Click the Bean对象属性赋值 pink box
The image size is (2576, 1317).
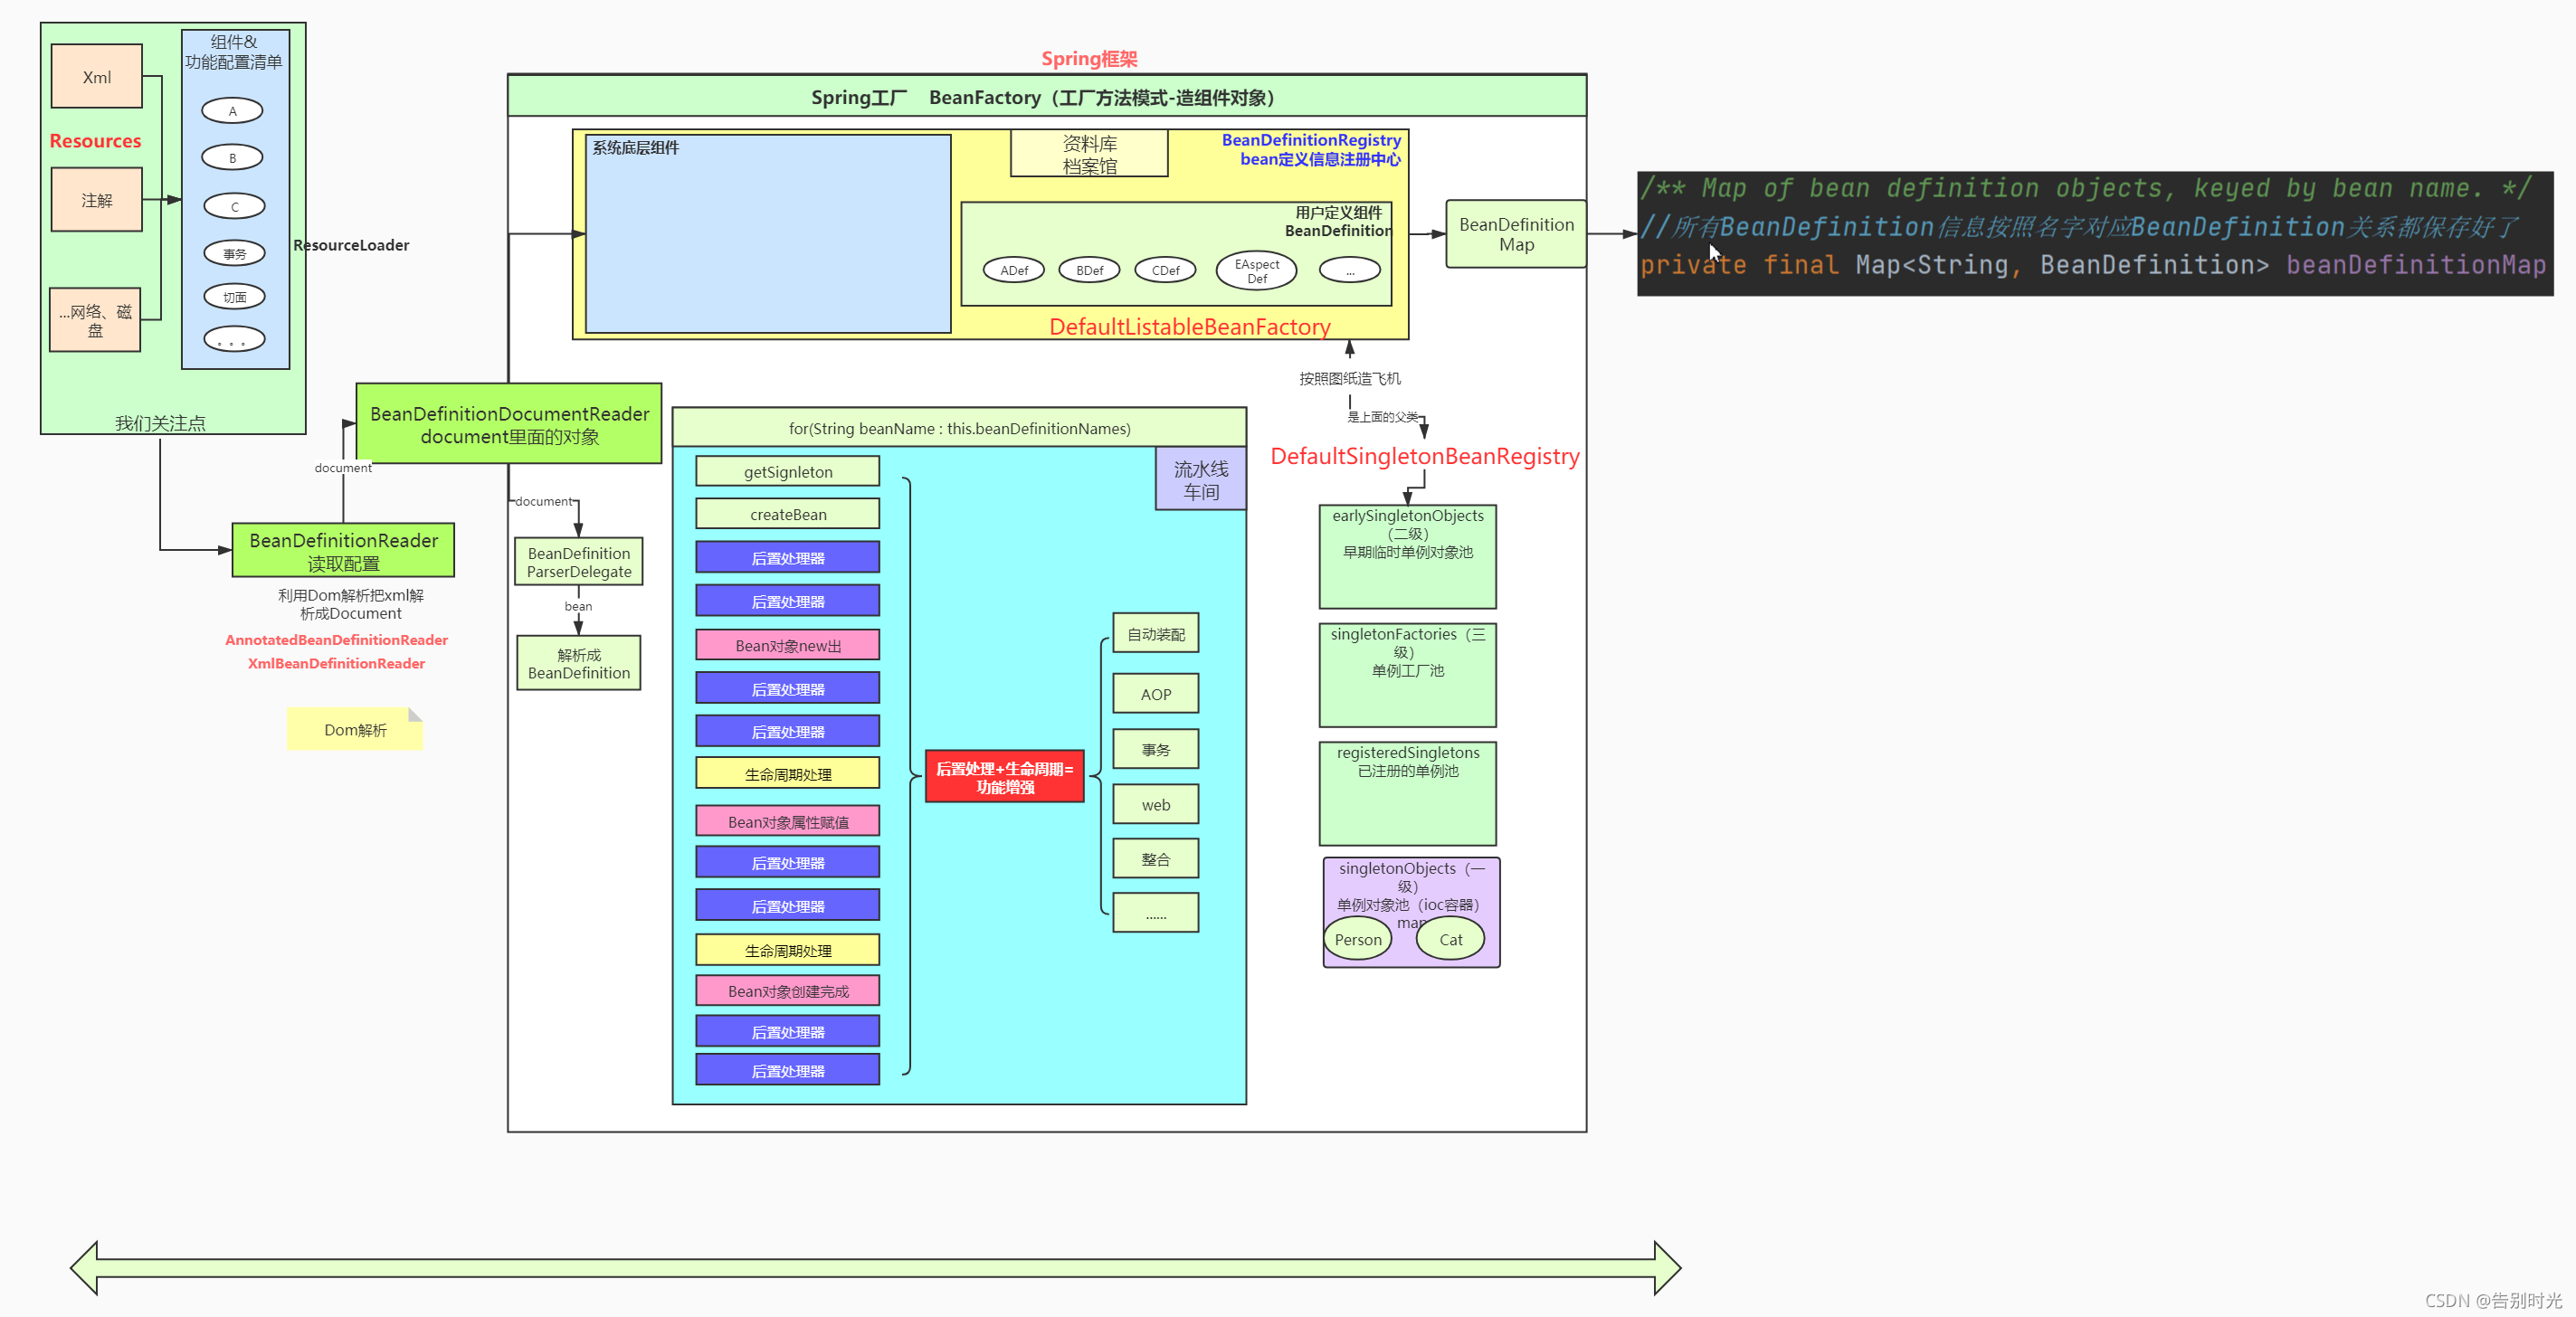[x=788, y=821]
